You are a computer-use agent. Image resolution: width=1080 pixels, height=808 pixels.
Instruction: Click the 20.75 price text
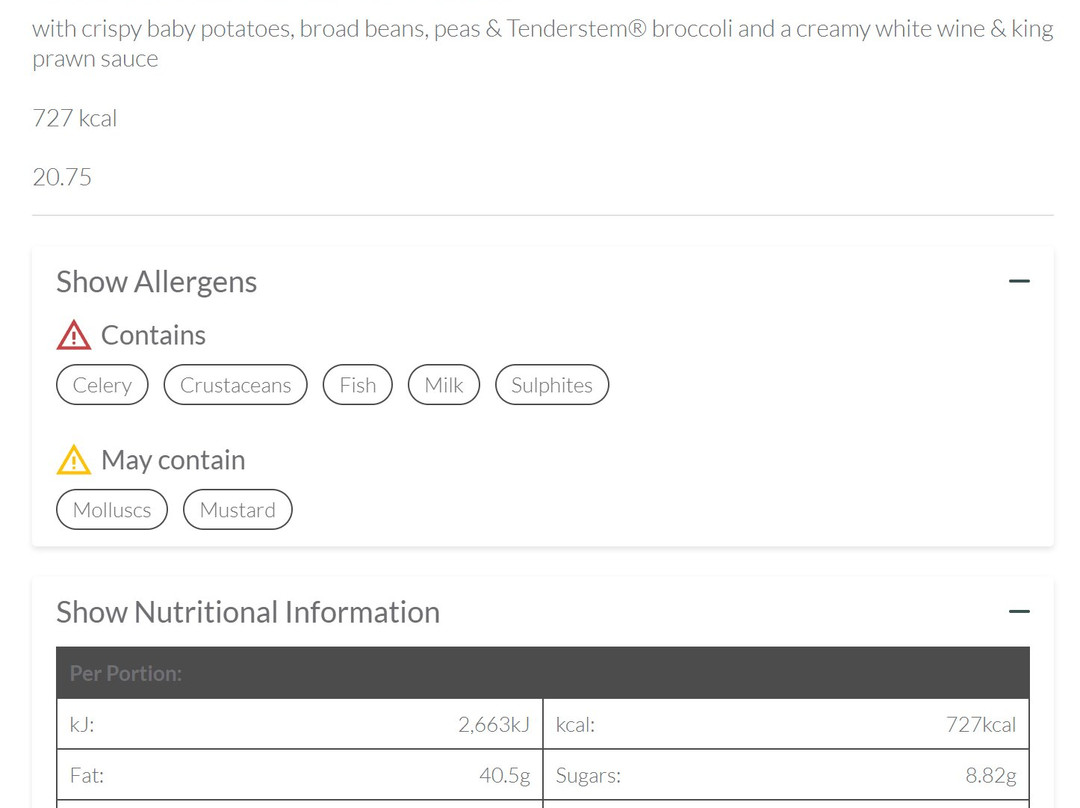click(62, 177)
